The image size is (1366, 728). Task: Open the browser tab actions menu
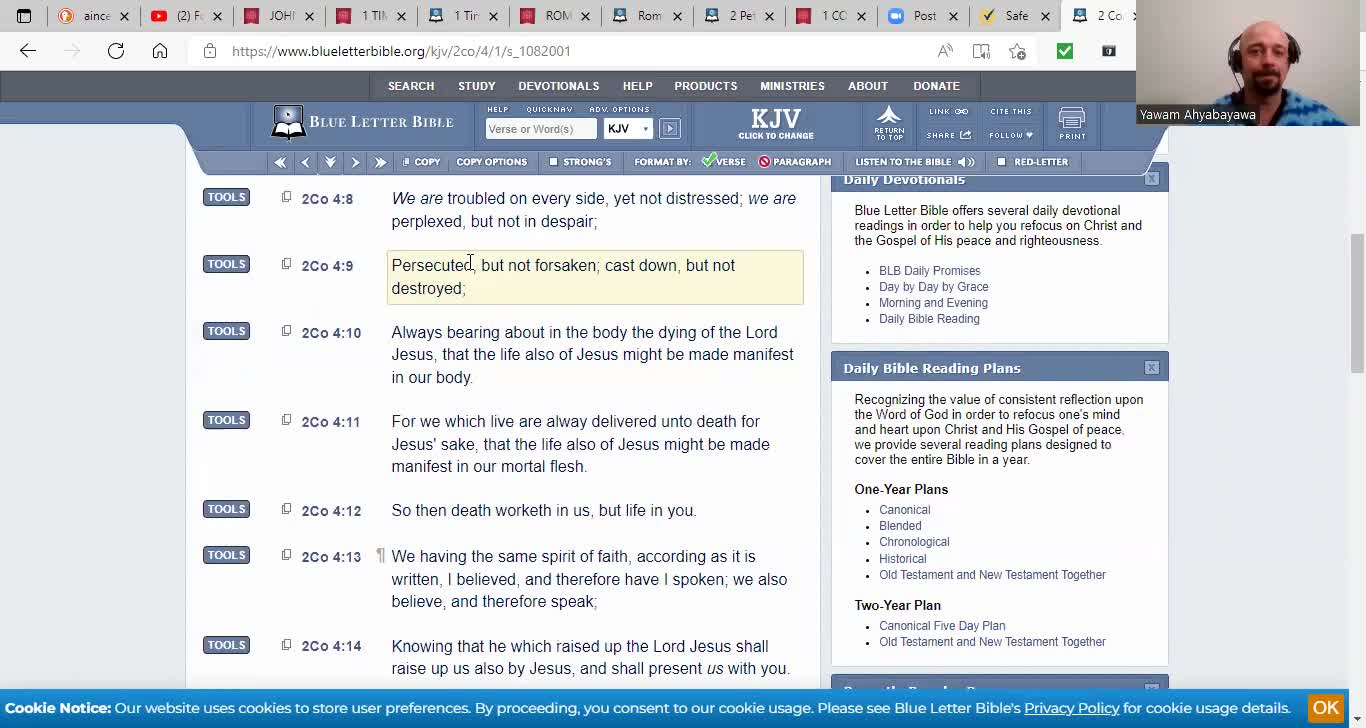24,16
